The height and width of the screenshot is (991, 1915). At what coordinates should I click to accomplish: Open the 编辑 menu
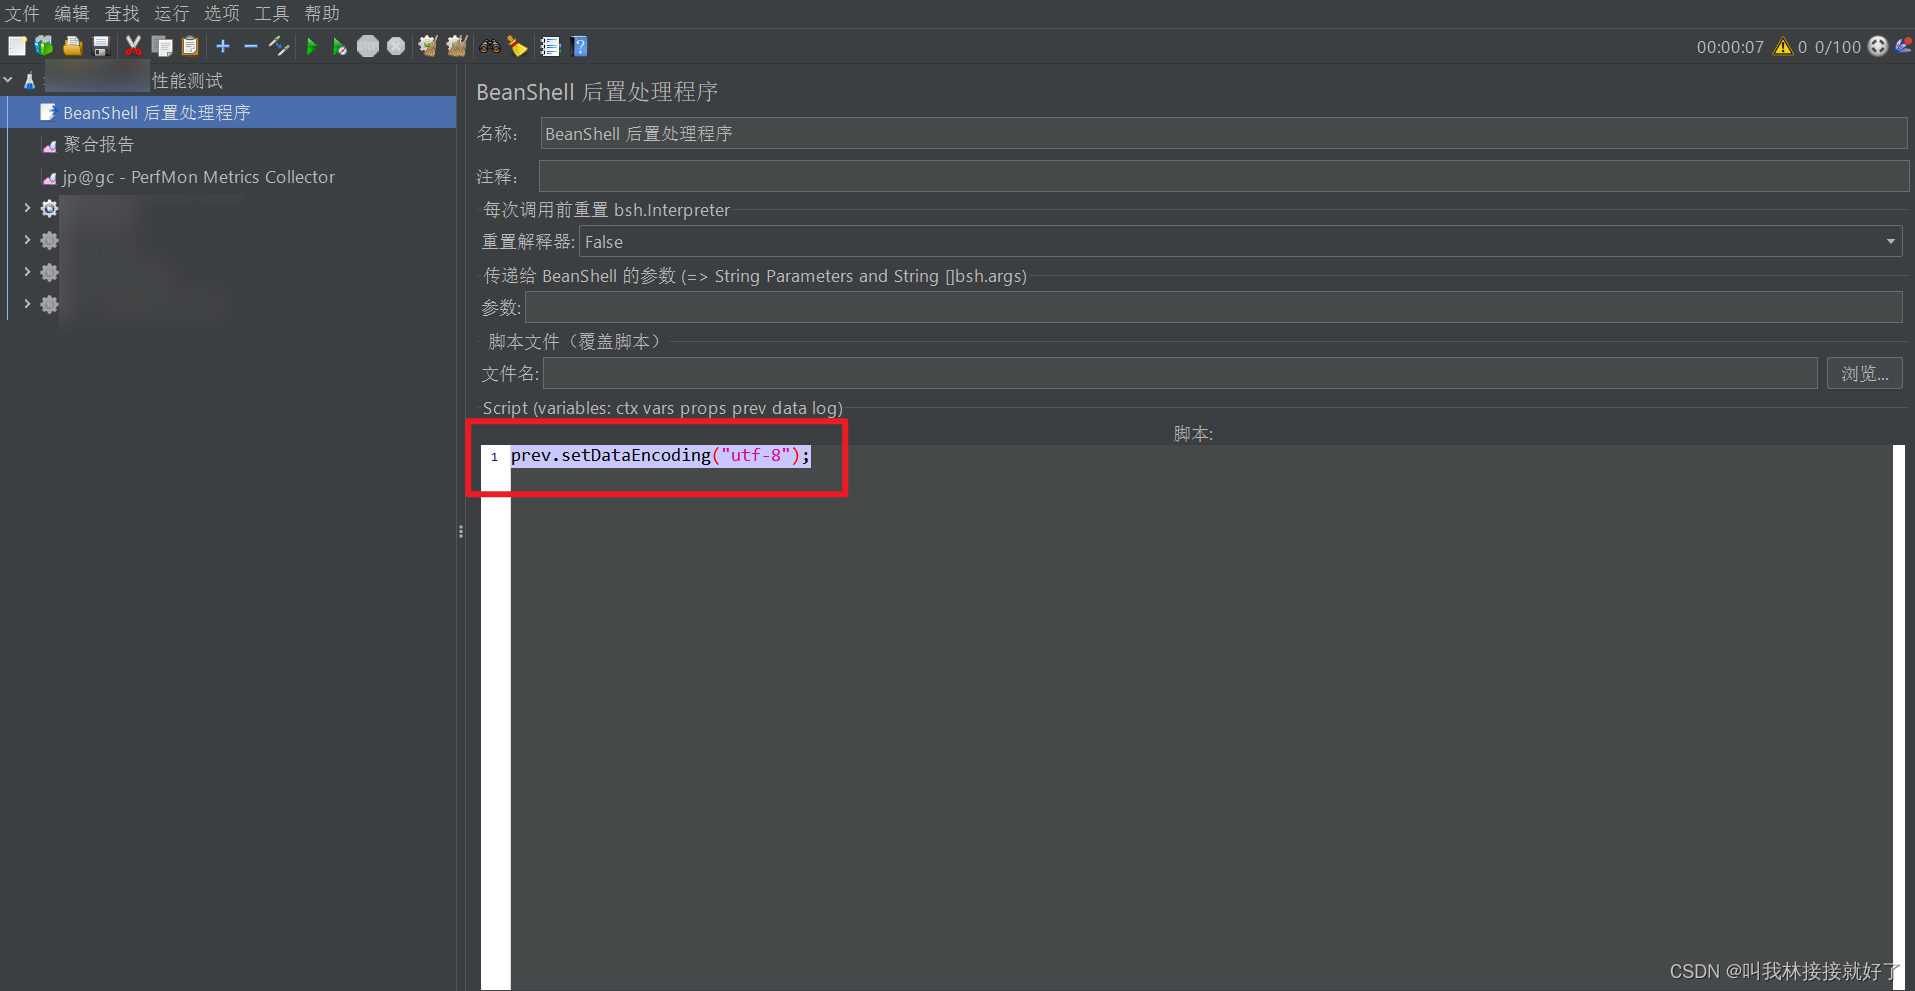[x=72, y=13]
